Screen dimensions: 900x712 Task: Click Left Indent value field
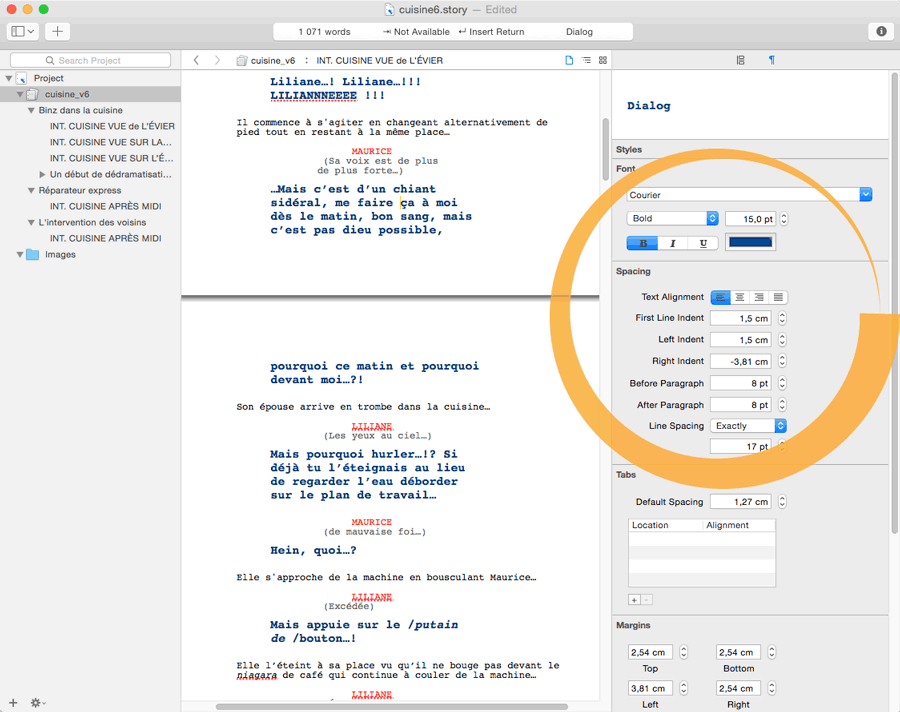[x=740, y=340]
